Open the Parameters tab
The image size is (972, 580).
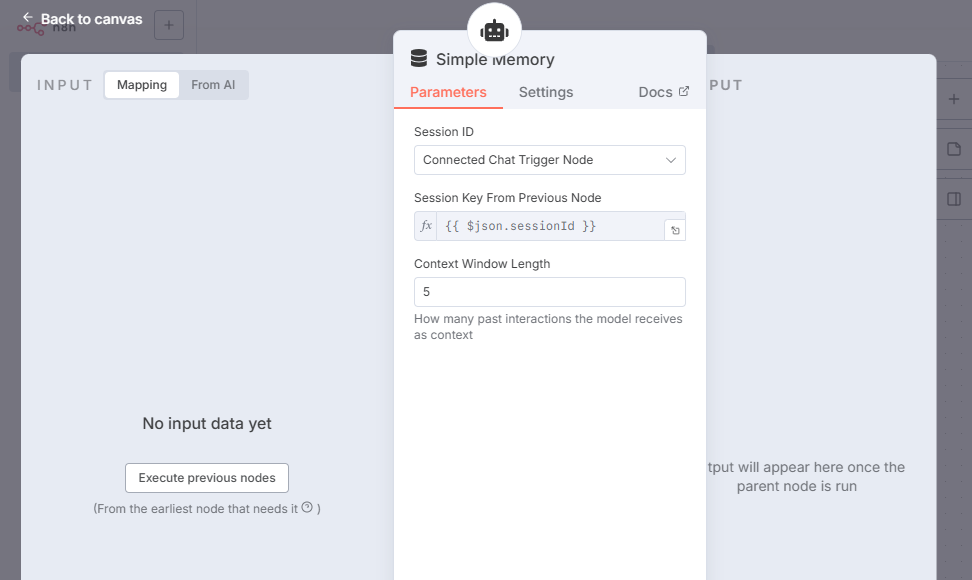448,92
